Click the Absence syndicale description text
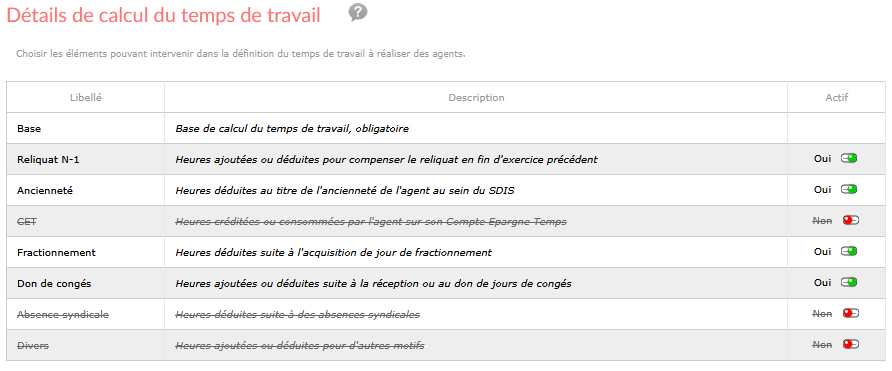The width and height of the screenshot is (892, 371). point(298,314)
